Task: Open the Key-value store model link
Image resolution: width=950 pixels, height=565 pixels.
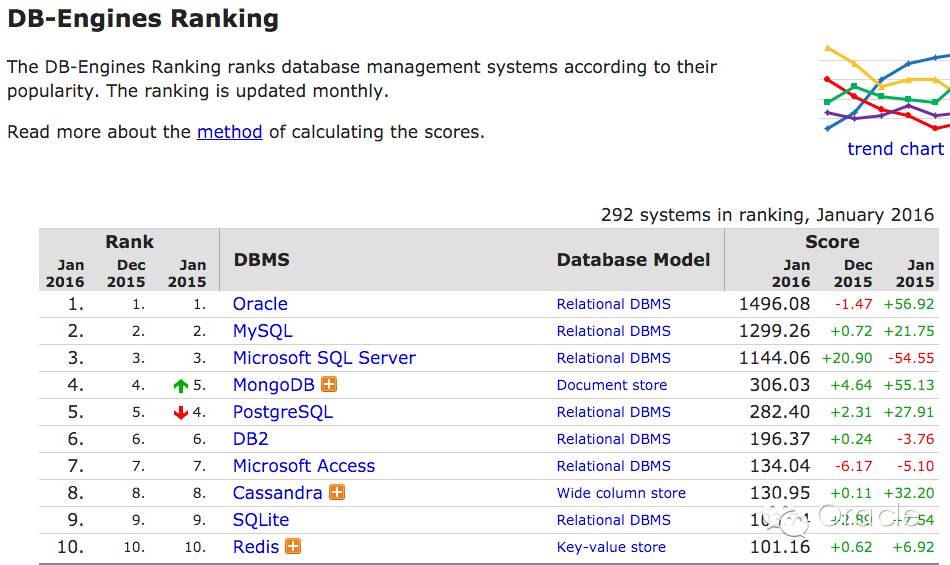Action: pyautogui.click(x=611, y=547)
